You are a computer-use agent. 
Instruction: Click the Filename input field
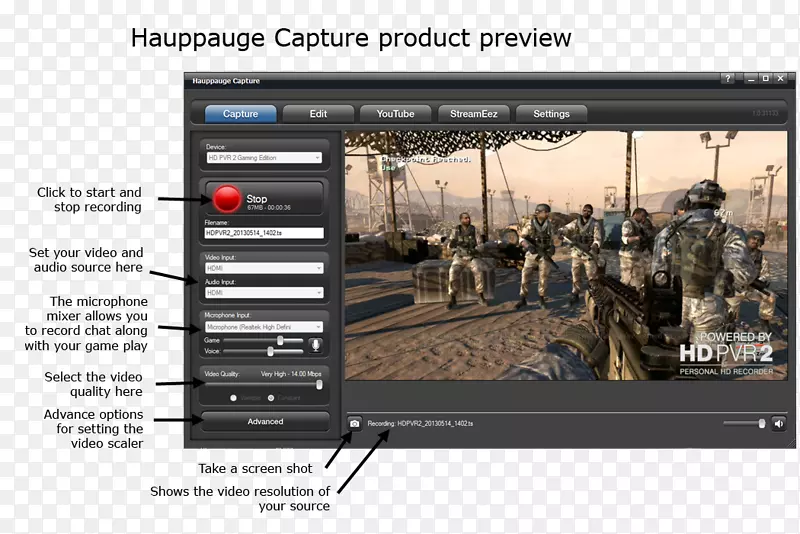point(264,233)
